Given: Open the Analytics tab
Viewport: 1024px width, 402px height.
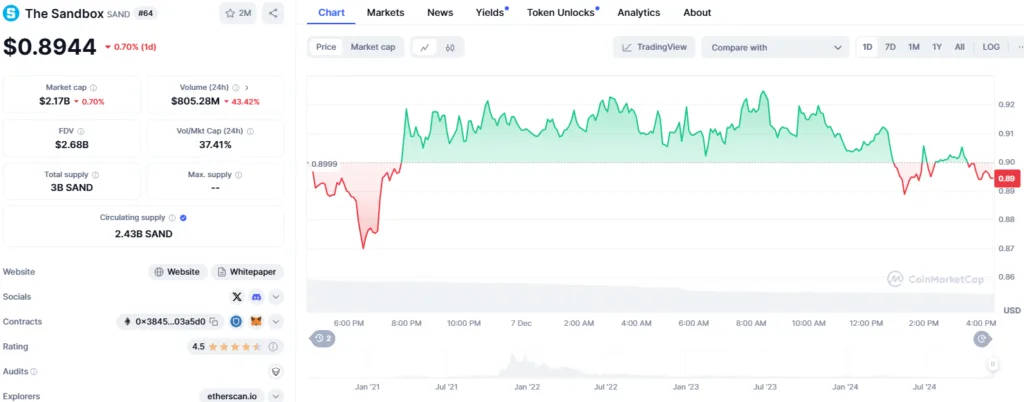Looking at the screenshot, I should pyautogui.click(x=639, y=12).
